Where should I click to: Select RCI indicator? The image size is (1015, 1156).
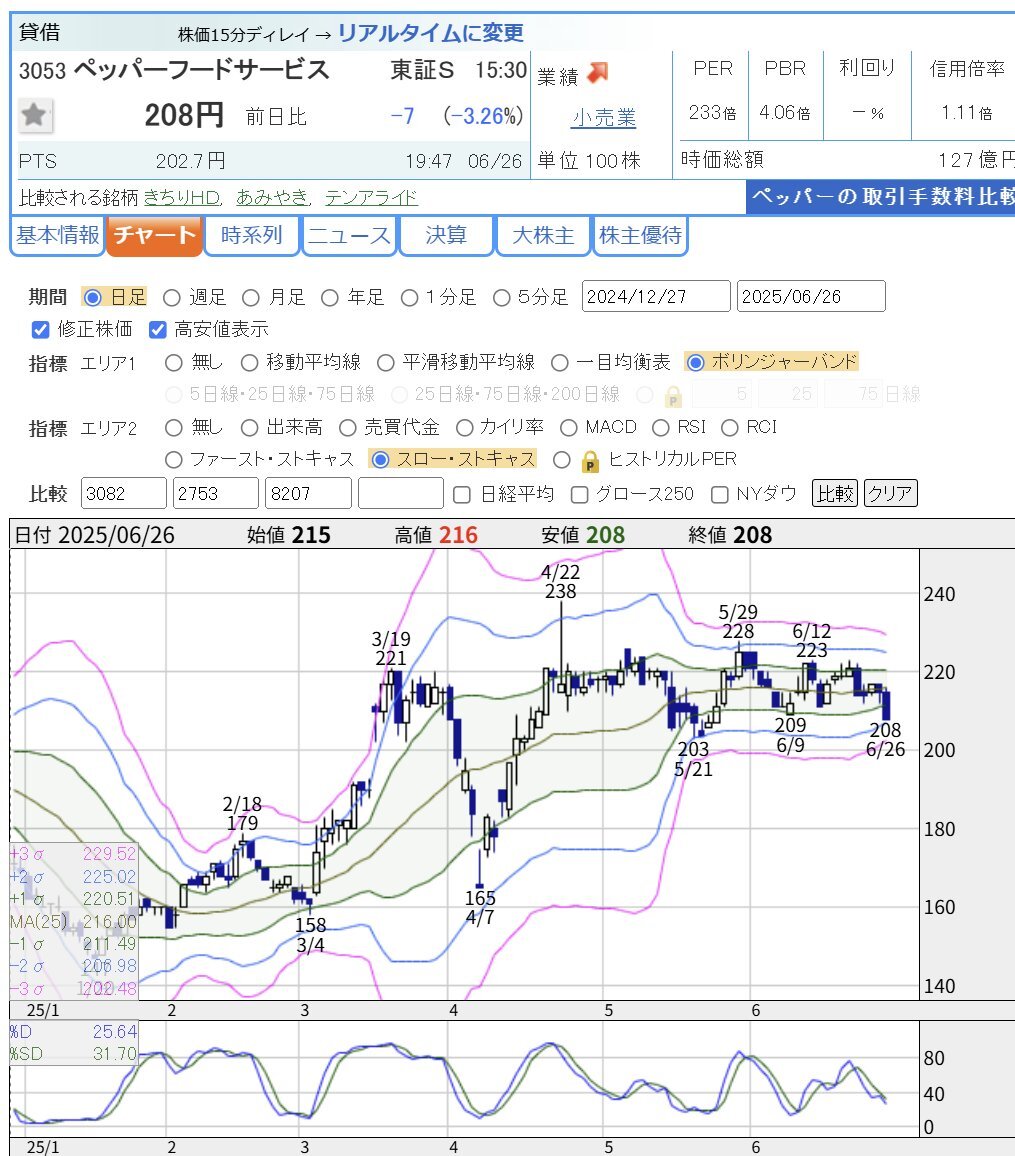coord(730,428)
